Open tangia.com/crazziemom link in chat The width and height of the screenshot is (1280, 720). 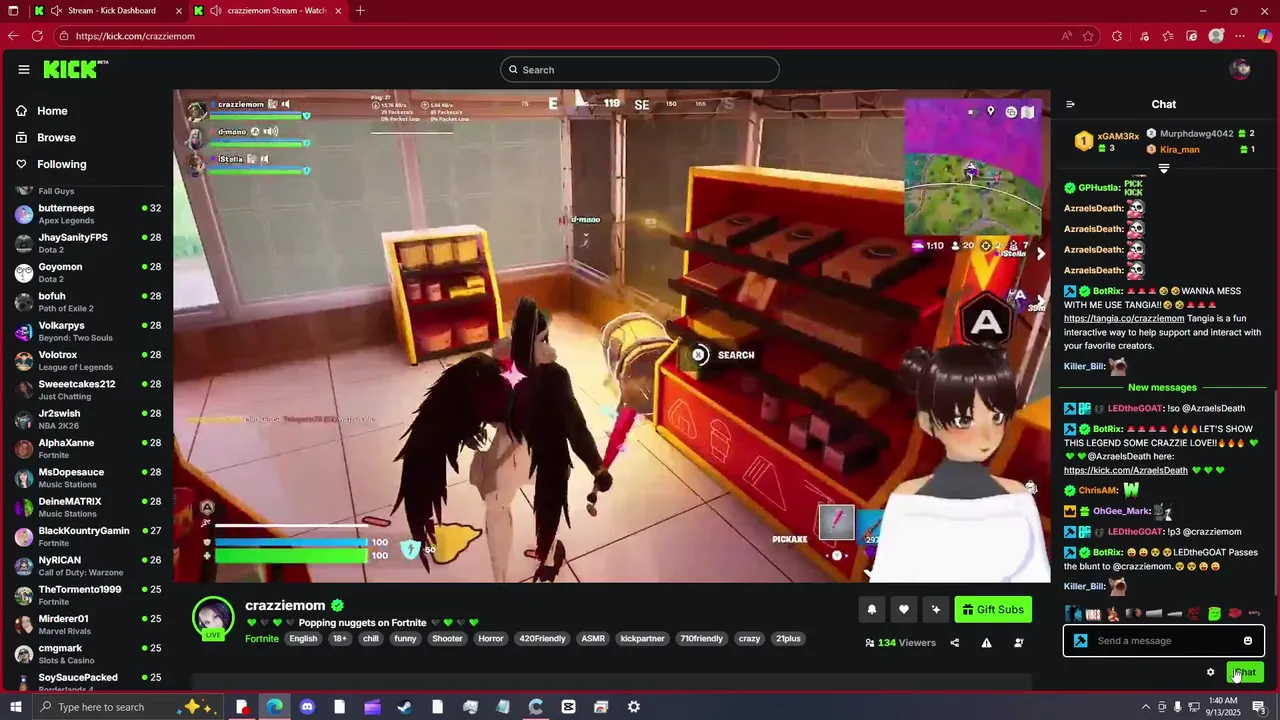1124,319
